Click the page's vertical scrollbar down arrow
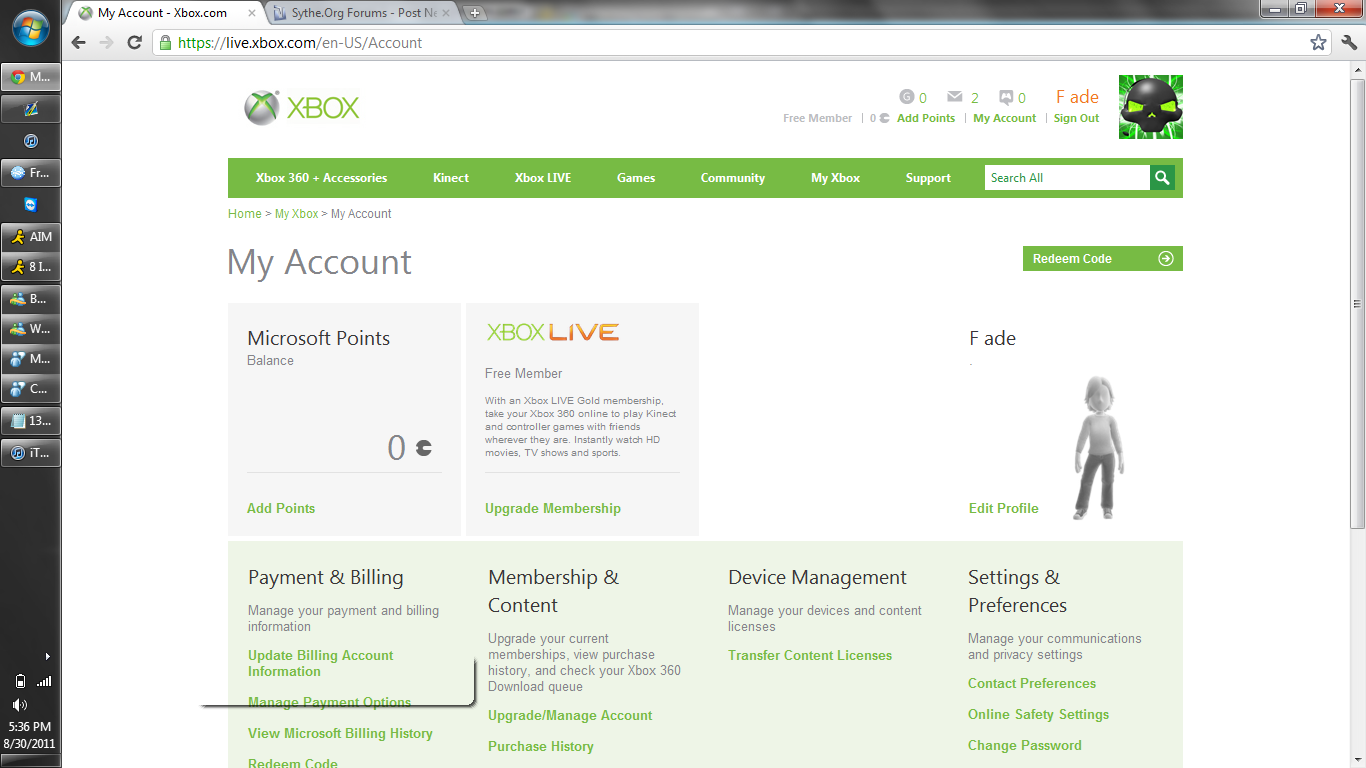The width and height of the screenshot is (1366, 768). 1357,759
